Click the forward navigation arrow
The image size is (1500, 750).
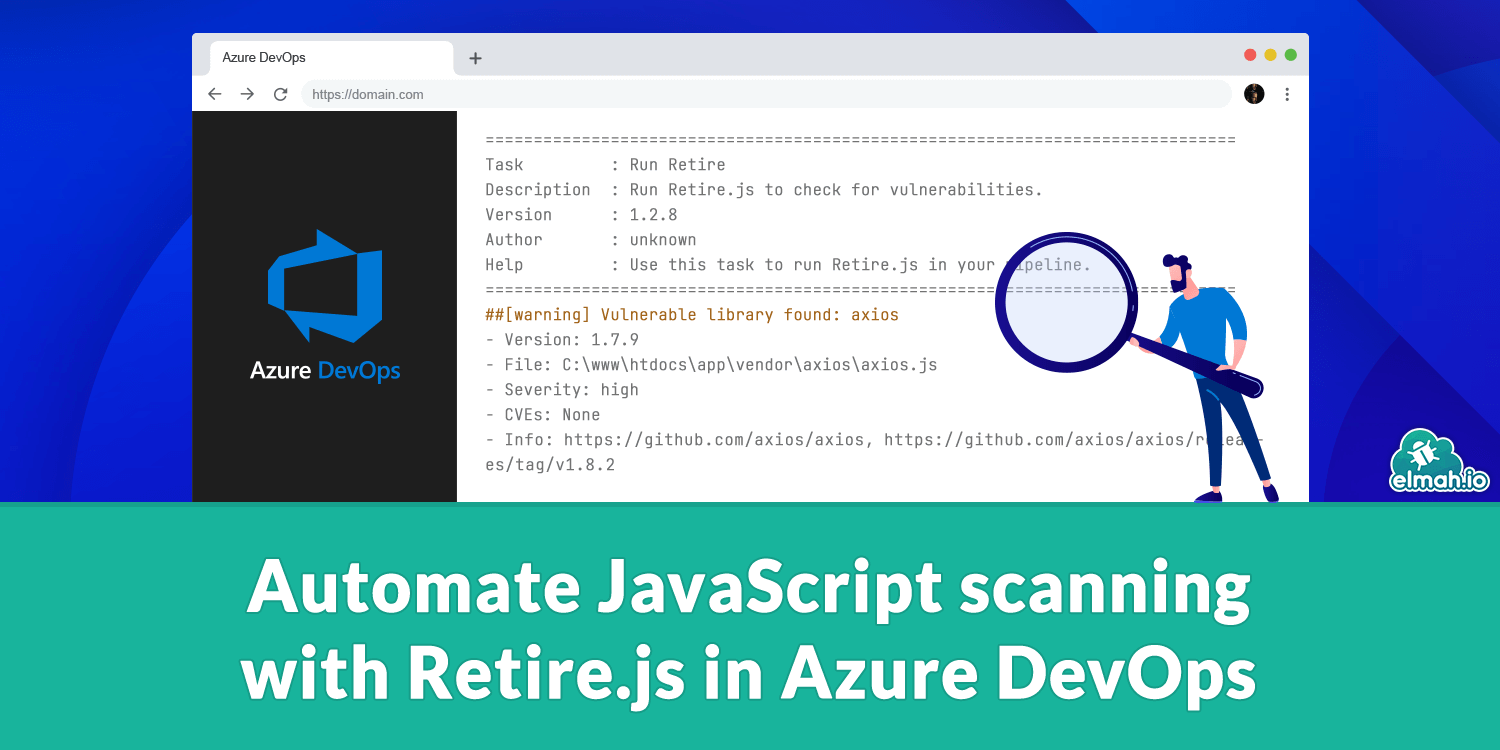[247, 94]
